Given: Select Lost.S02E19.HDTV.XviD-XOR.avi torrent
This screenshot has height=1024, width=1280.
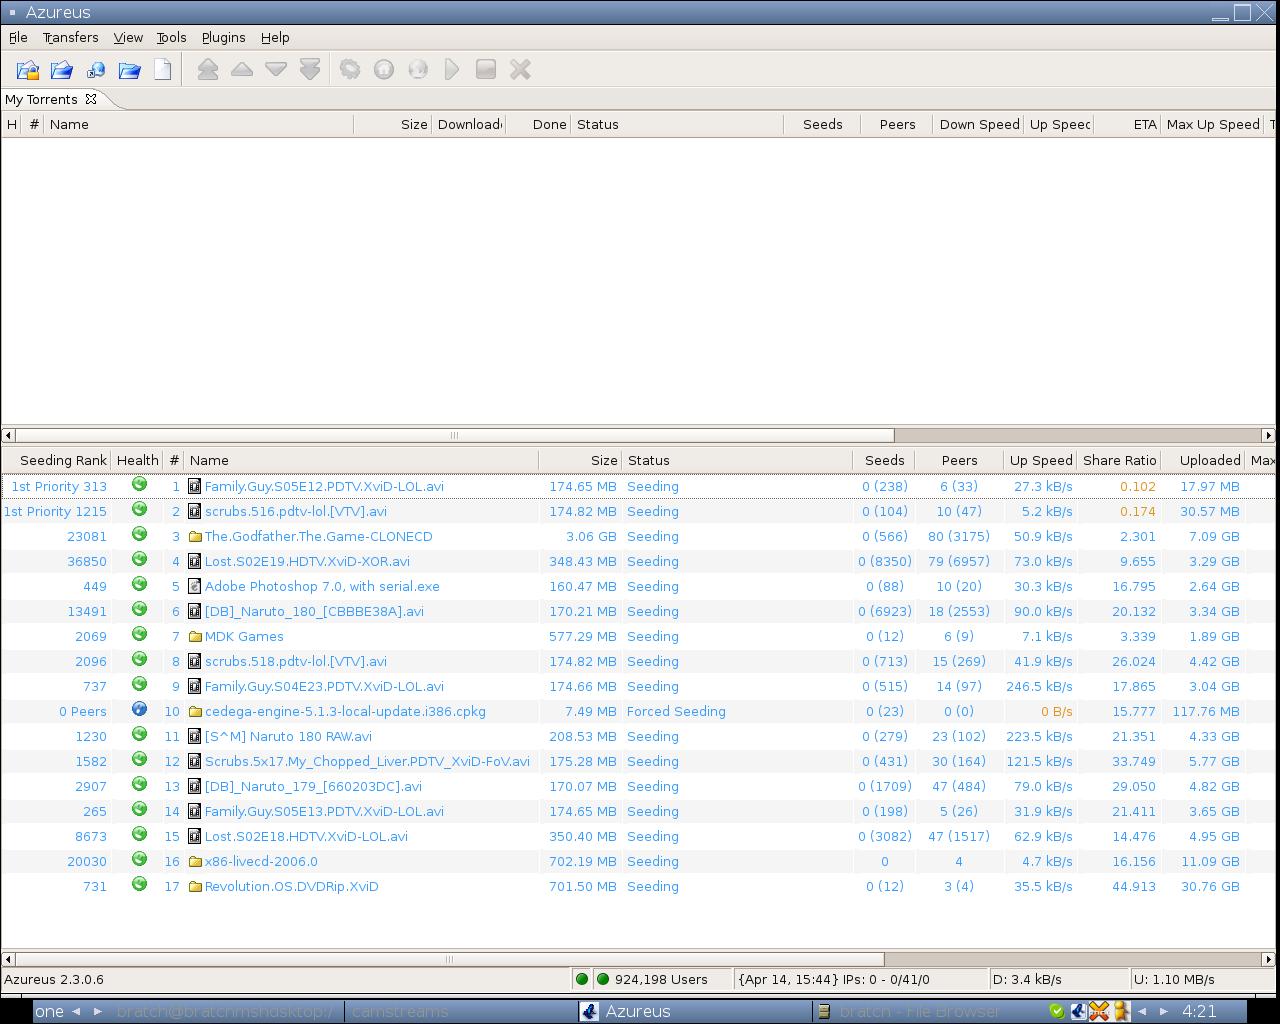Looking at the screenshot, I should tap(307, 561).
